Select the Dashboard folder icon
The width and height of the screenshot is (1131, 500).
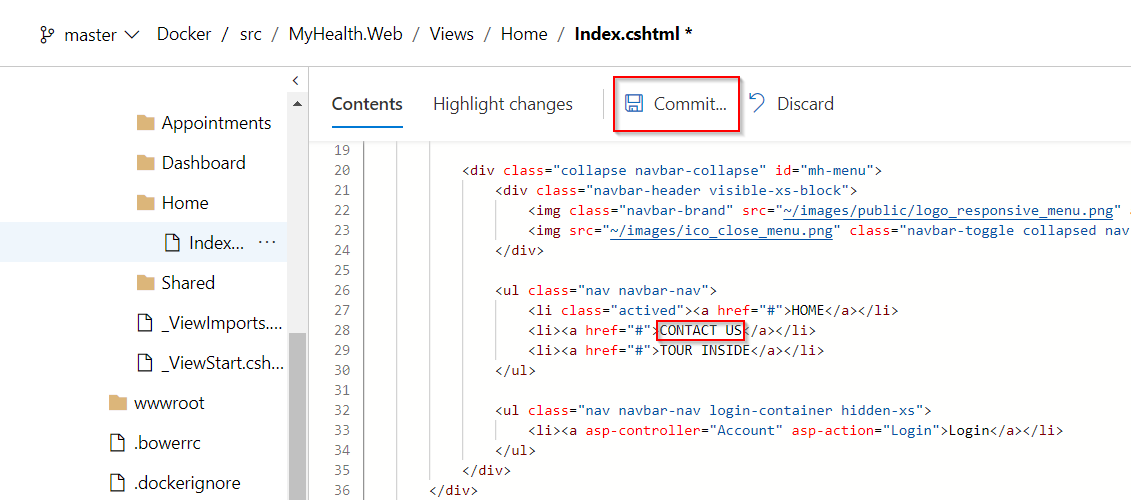[146, 163]
